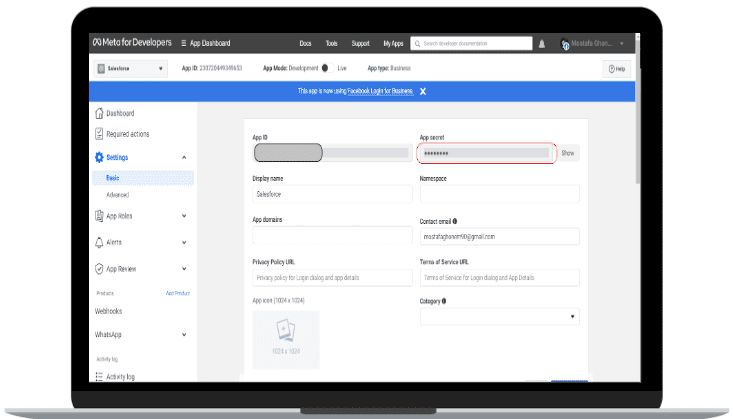
Task: Open Facebook Login for Business link
Action: [380, 91]
